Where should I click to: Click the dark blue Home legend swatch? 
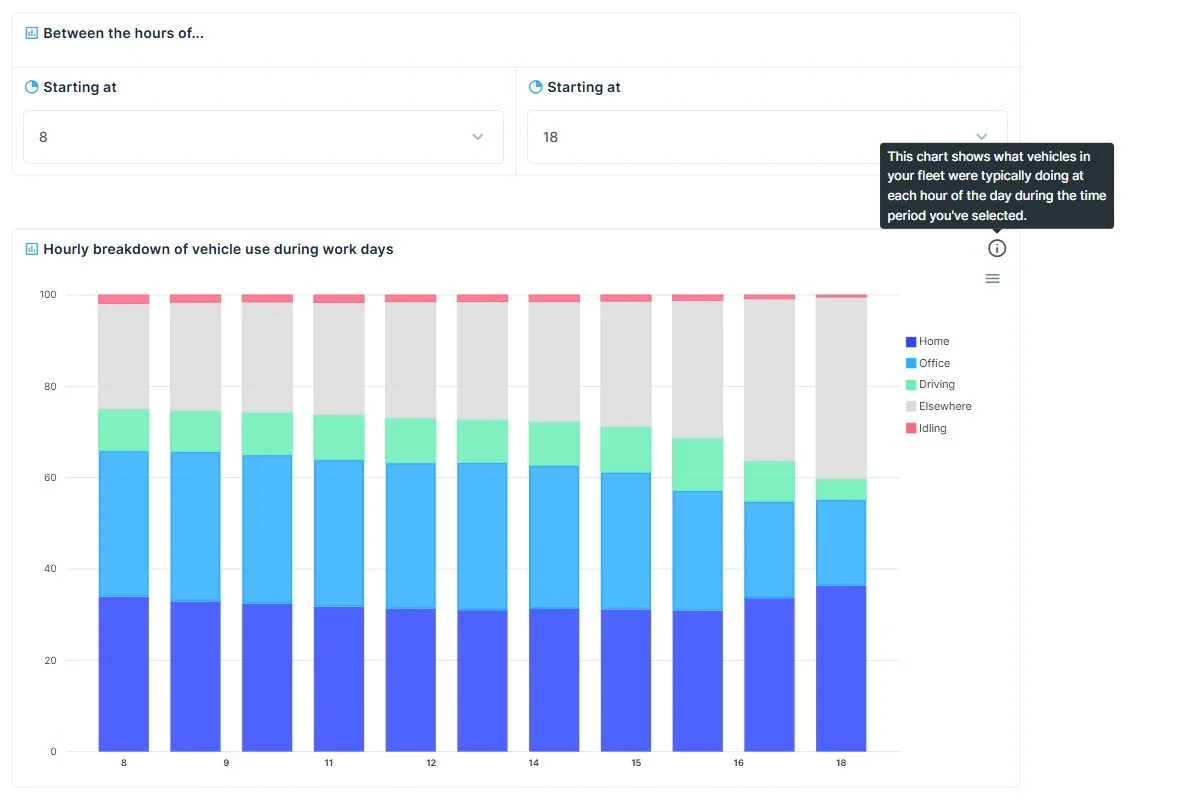point(911,342)
